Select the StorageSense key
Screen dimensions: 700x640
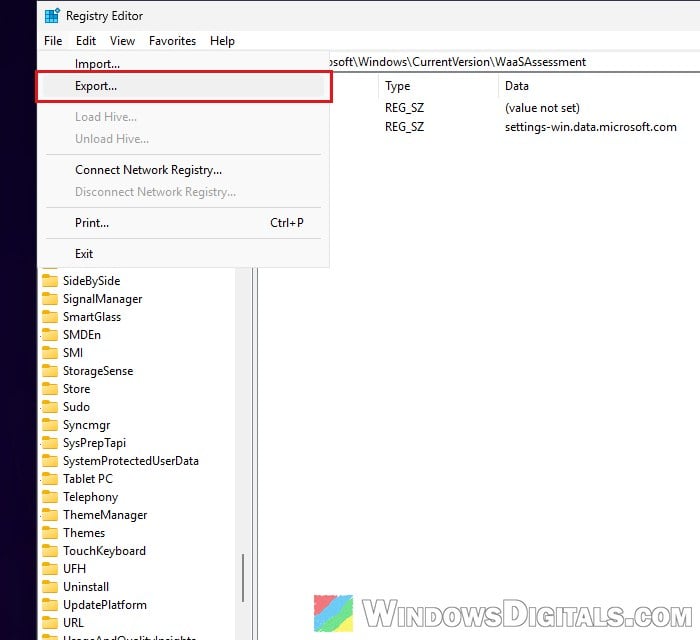[98, 371]
